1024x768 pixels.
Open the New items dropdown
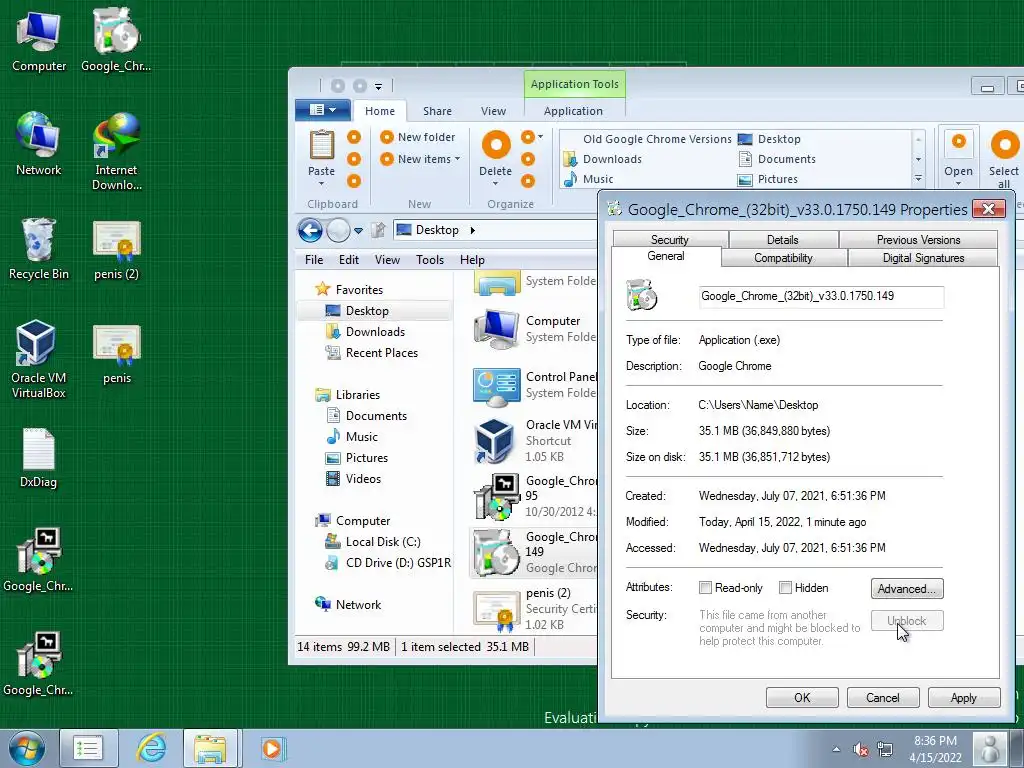pos(421,159)
